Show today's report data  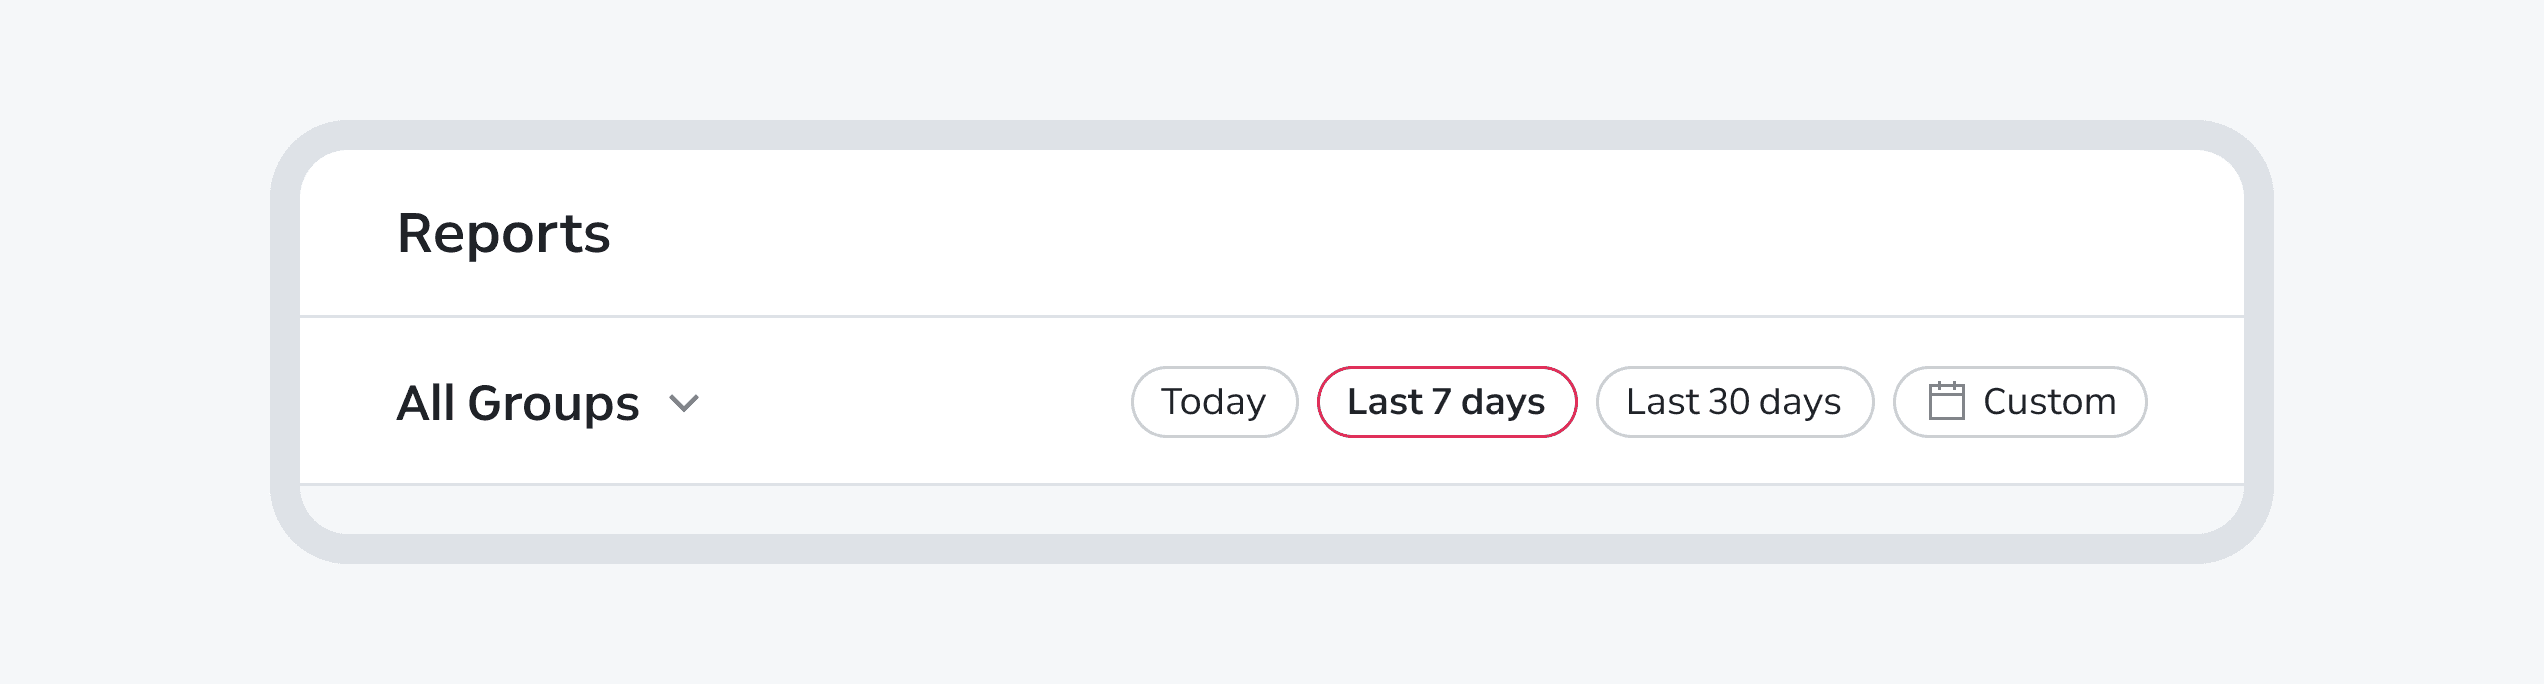pyautogui.click(x=1214, y=402)
